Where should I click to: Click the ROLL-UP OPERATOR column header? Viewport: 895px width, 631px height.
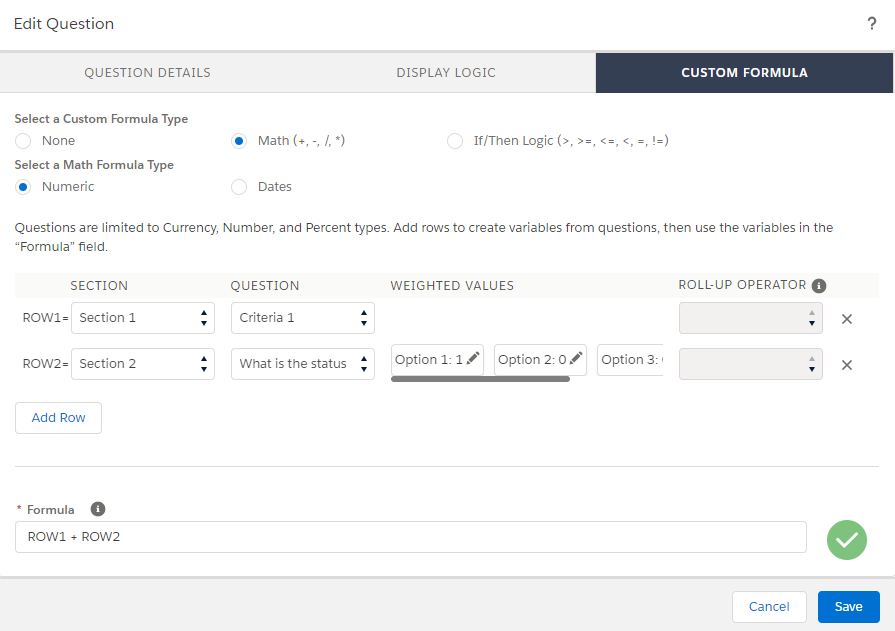pos(742,285)
